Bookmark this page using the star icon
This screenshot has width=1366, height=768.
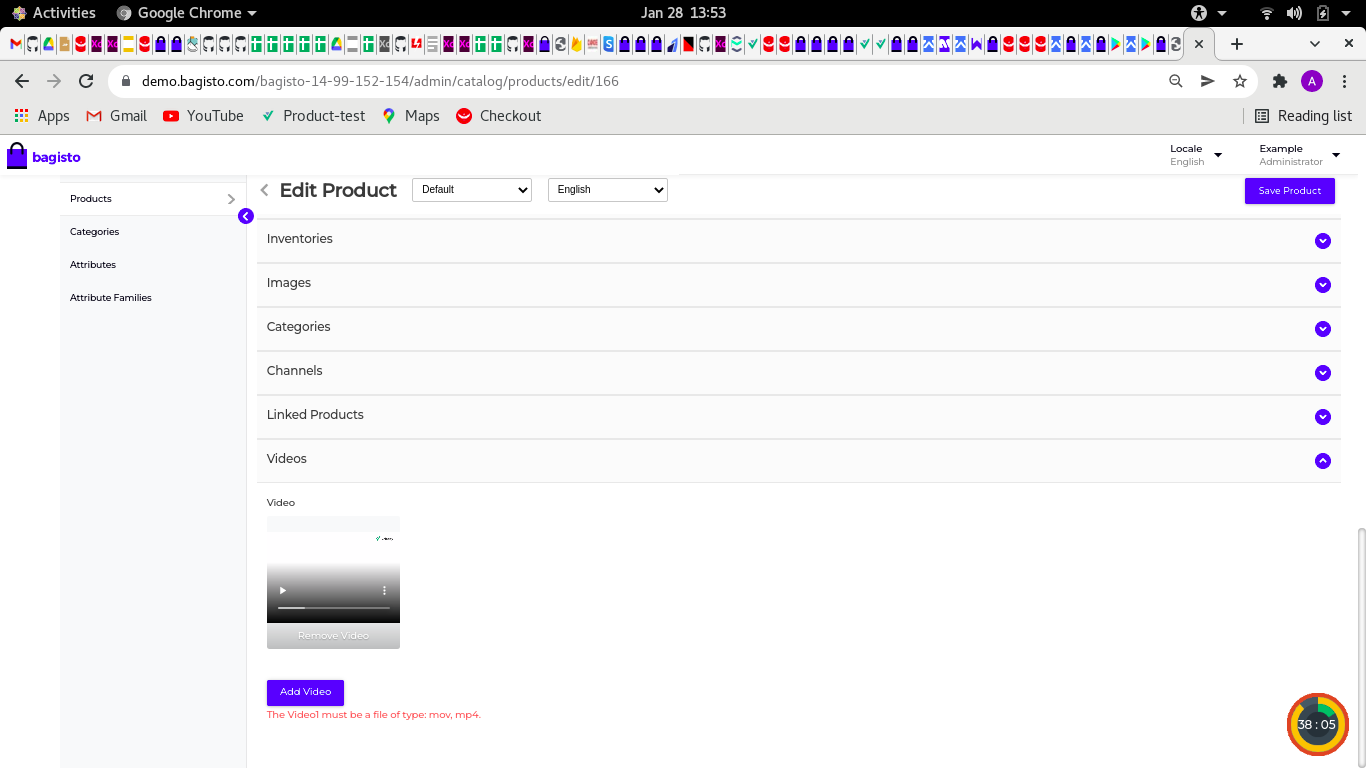[x=1239, y=81]
